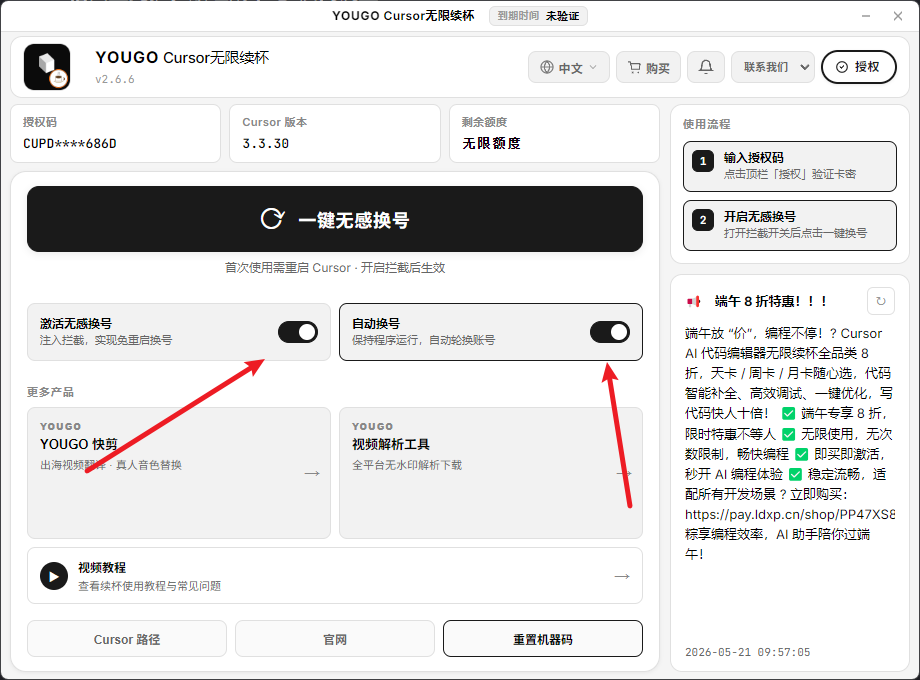Click the megaphone icon beside 端午 8 折特惠
This screenshot has width=920, height=680.
(x=694, y=302)
